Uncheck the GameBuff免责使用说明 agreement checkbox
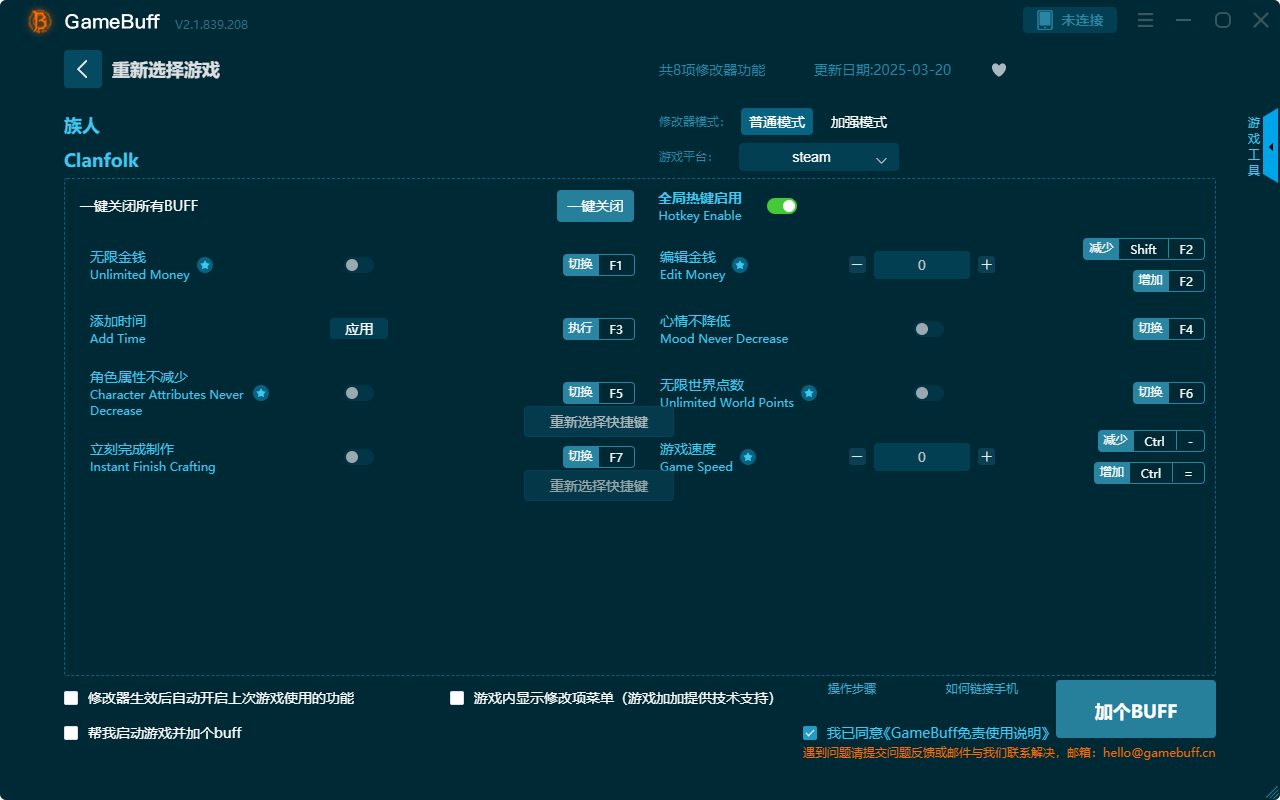This screenshot has width=1280, height=800. [810, 733]
